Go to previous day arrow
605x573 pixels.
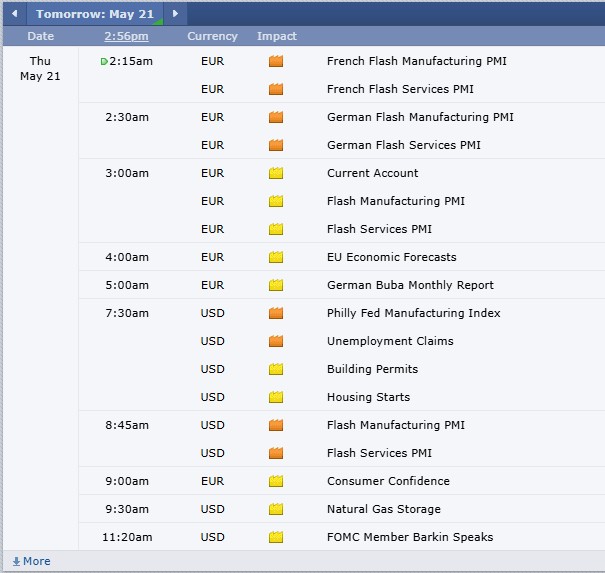(15, 14)
